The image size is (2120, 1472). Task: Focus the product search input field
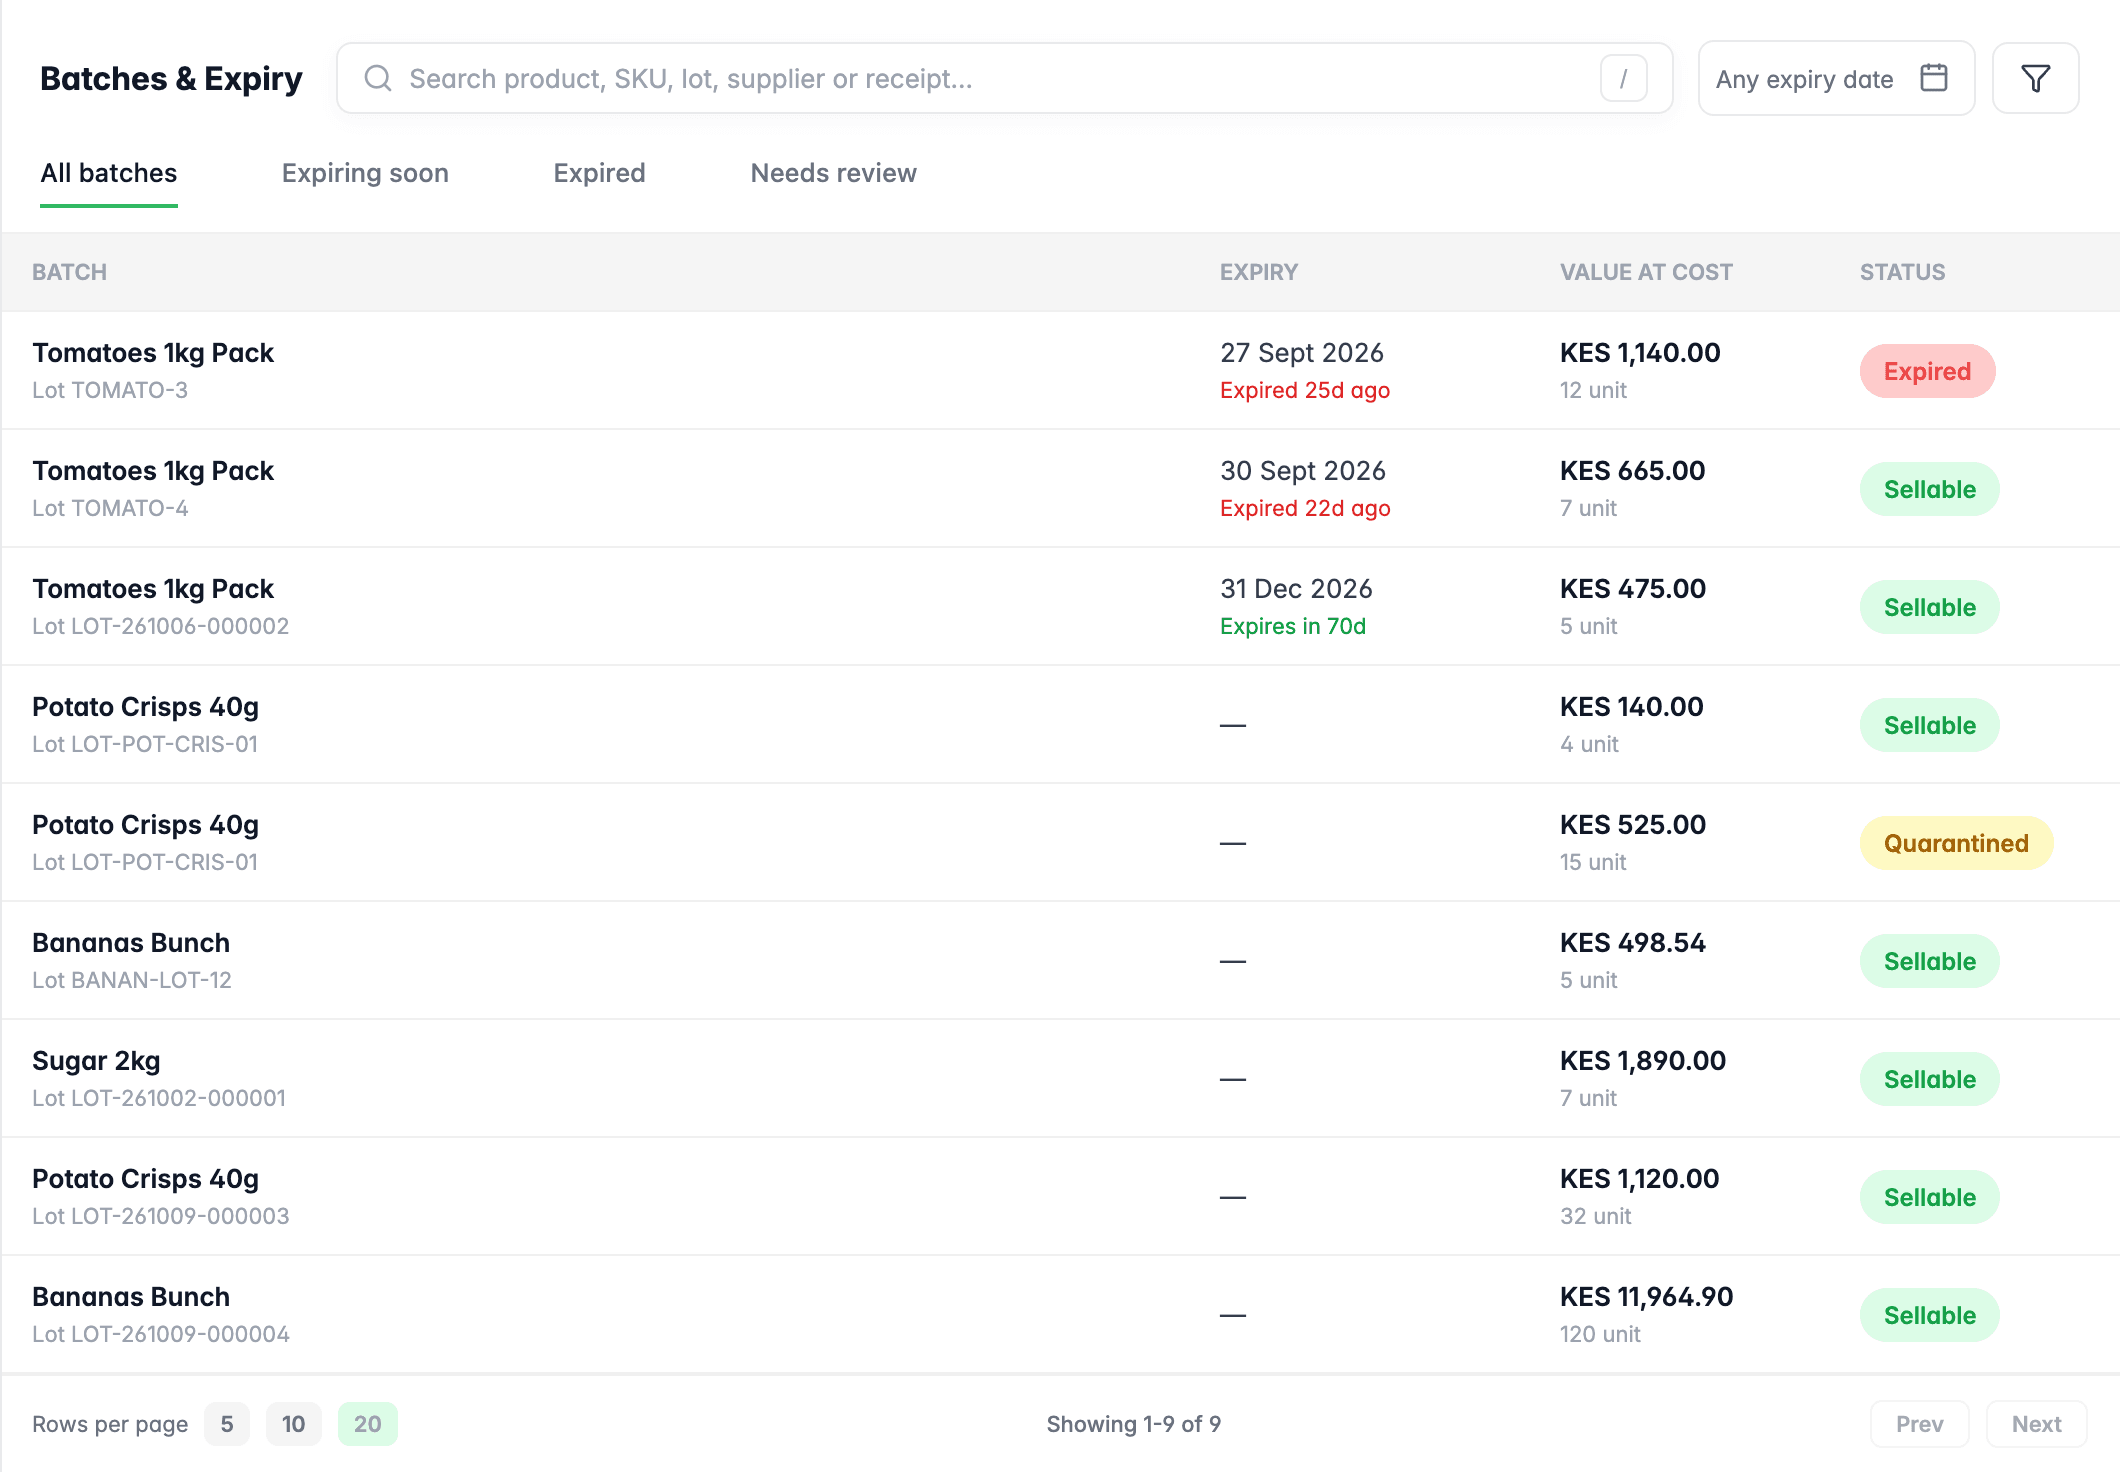(1004, 78)
